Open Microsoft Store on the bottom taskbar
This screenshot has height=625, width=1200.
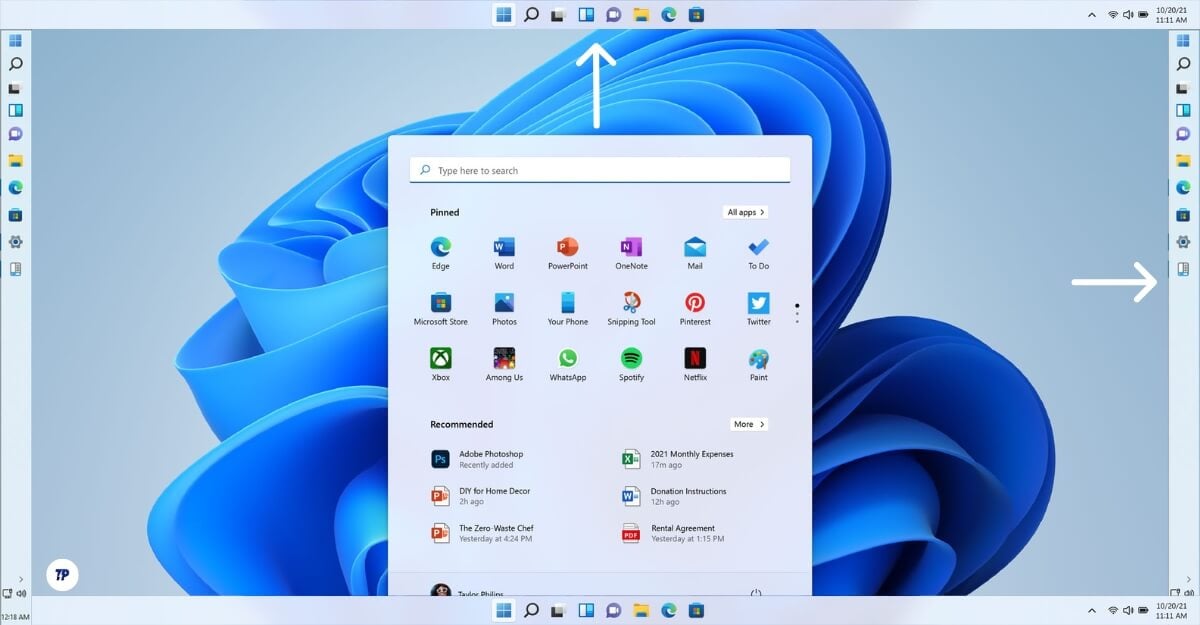click(x=696, y=609)
